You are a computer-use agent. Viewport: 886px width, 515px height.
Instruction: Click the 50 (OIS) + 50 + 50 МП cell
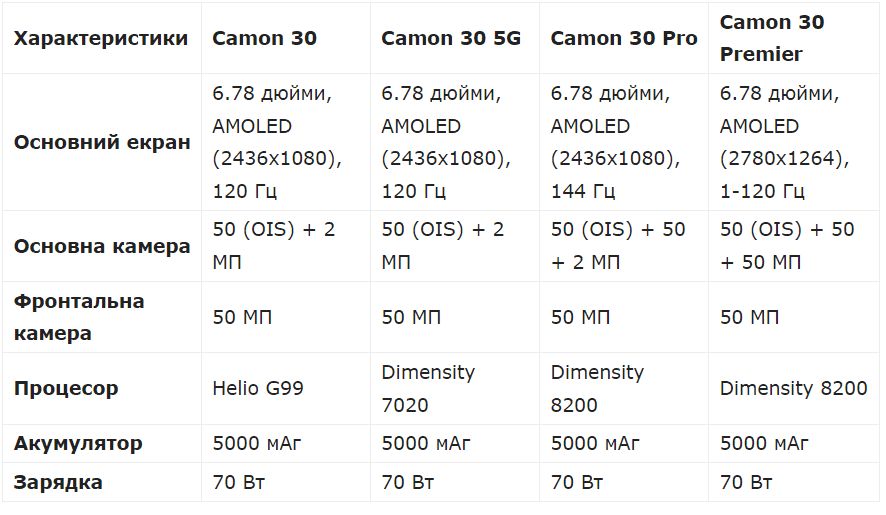point(787,246)
